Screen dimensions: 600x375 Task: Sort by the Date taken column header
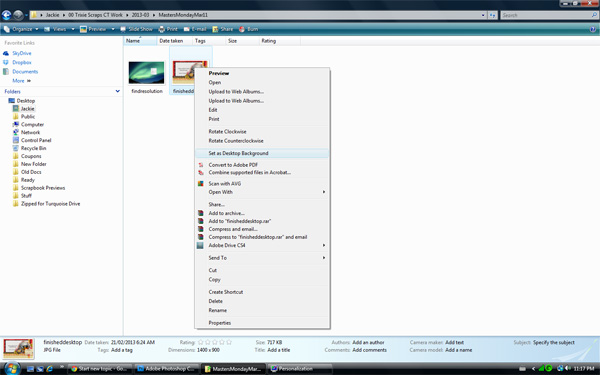pyautogui.click(x=174, y=41)
